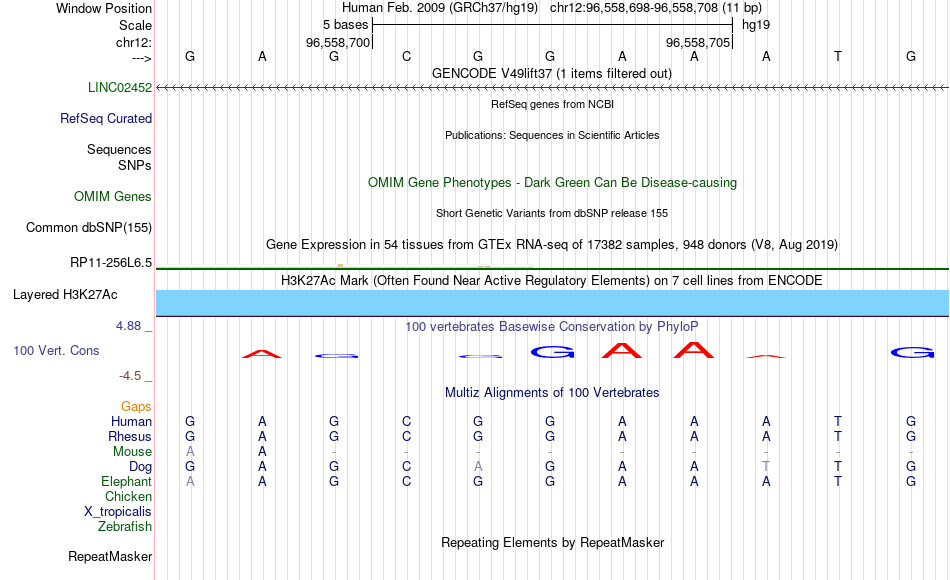This screenshot has width=950, height=580.
Task: Click the 4.88 upper conservation scale value
Action: 128,326
